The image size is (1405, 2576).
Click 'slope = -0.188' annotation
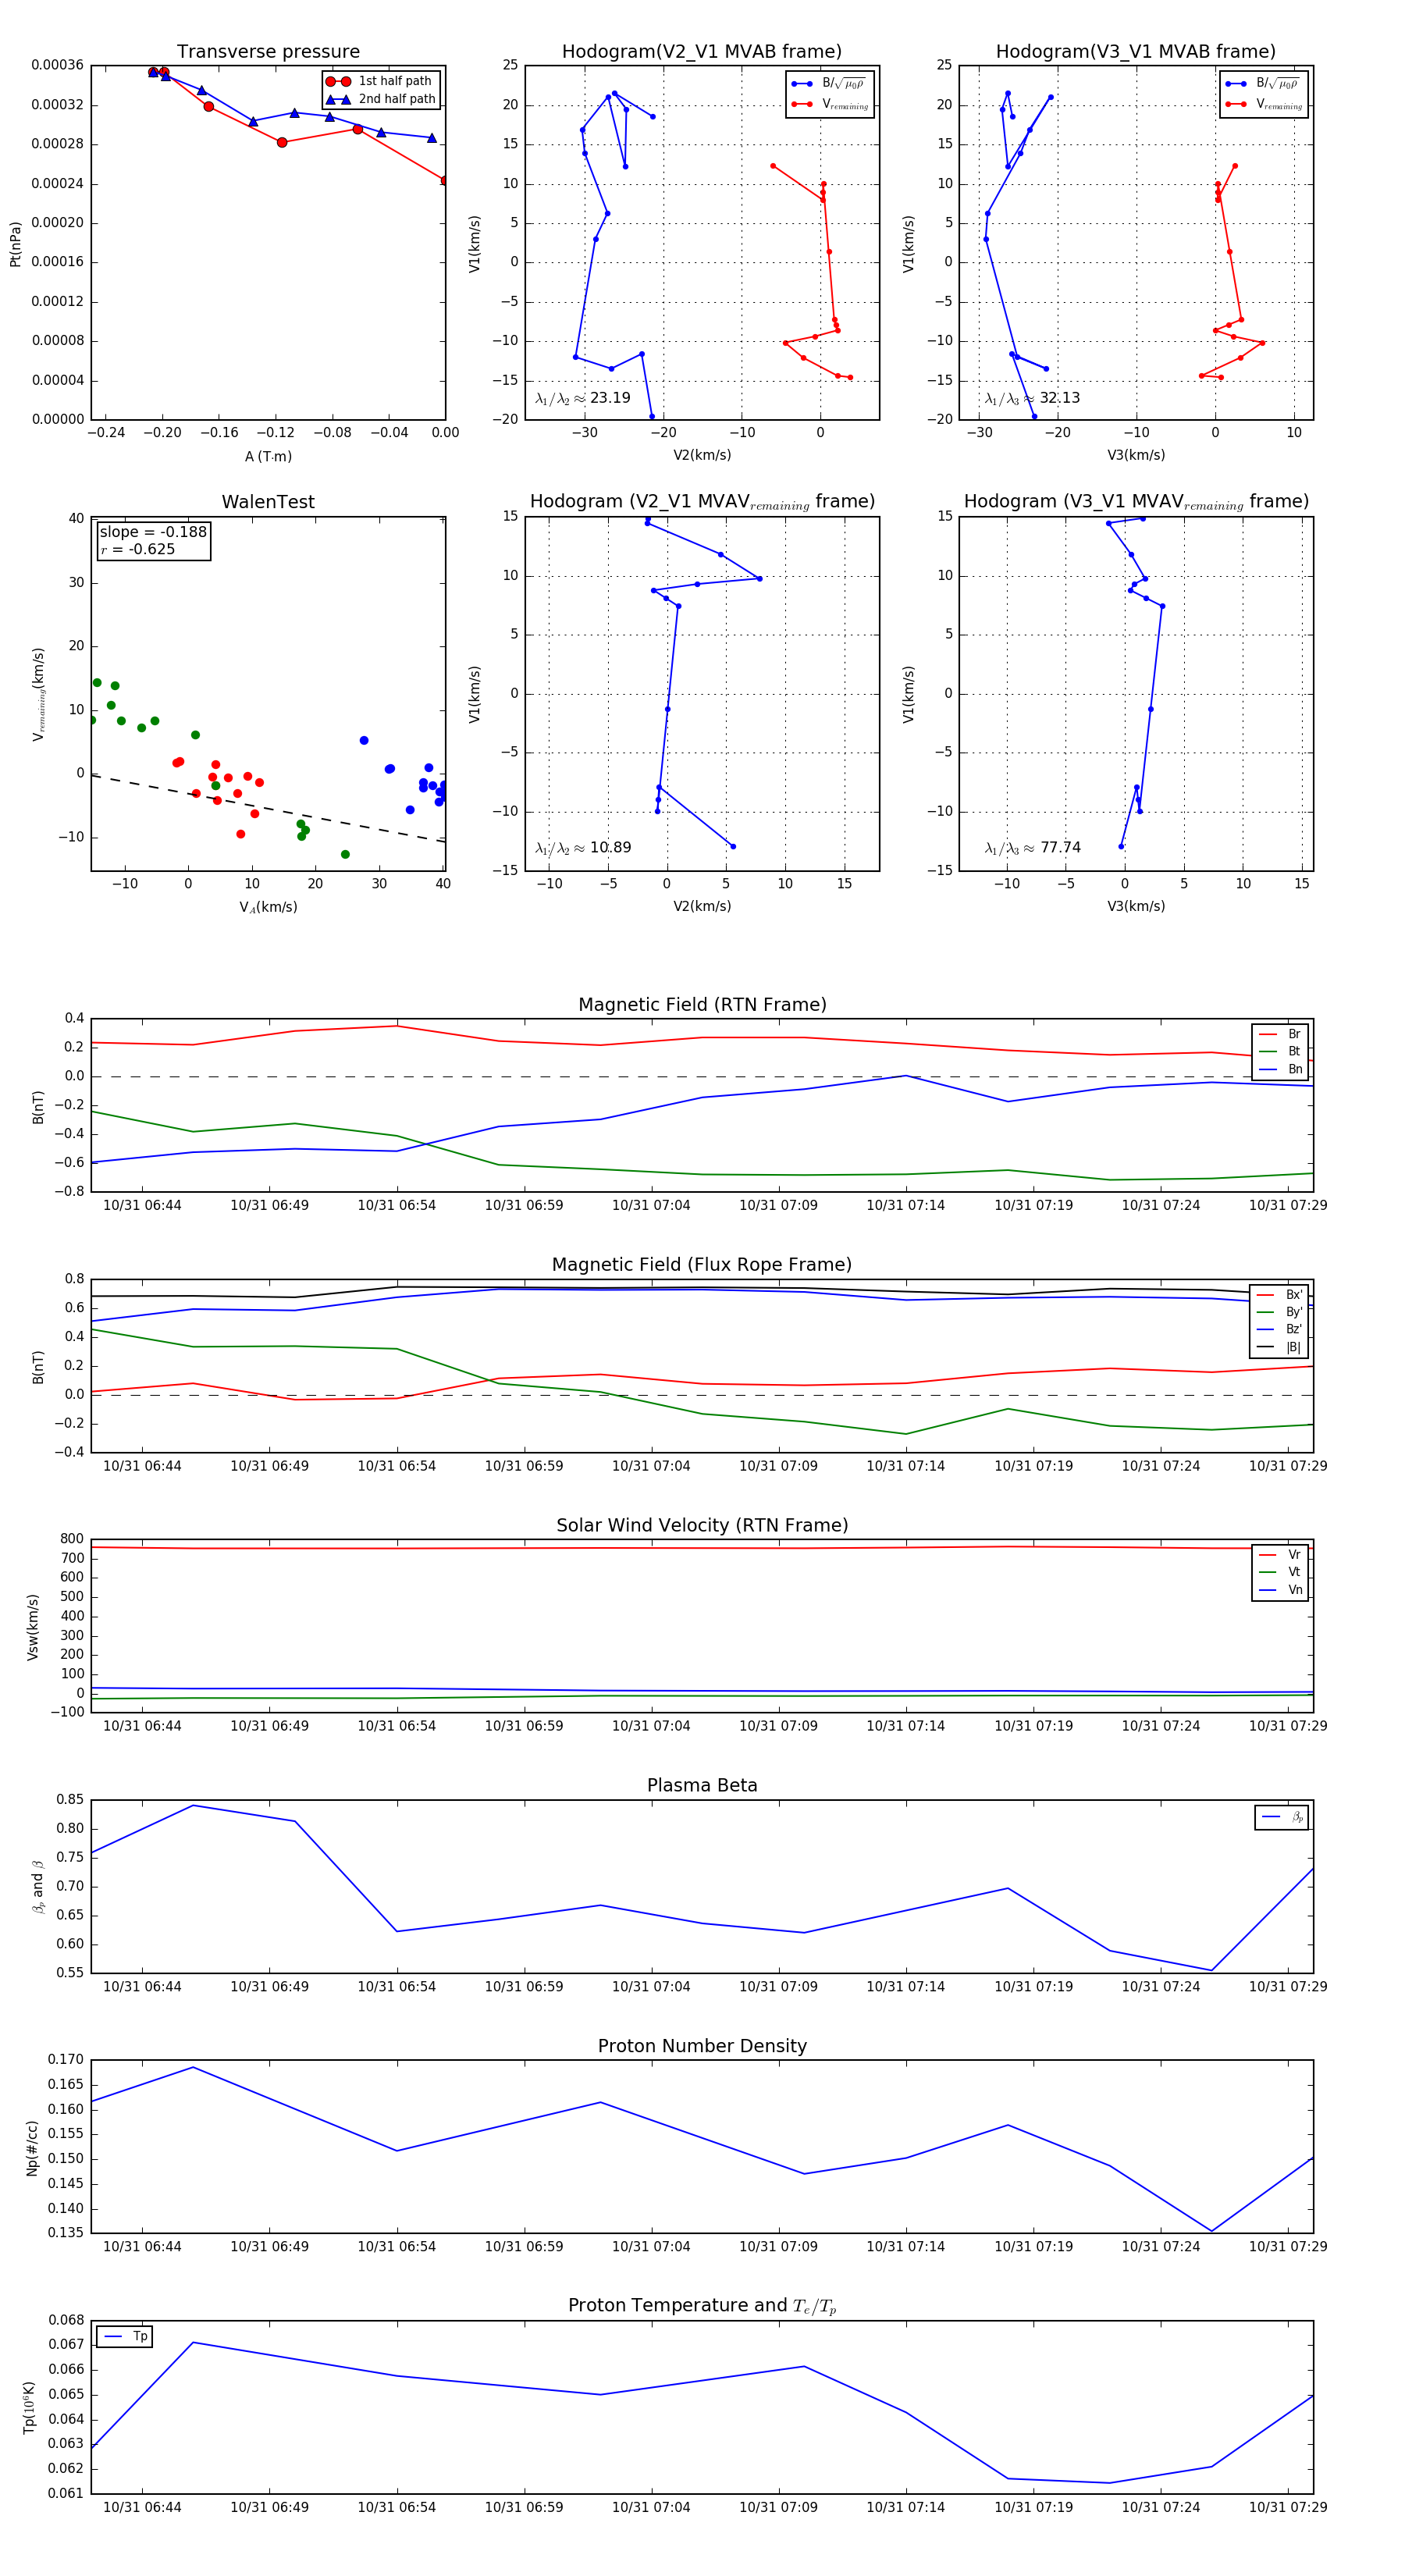point(153,532)
